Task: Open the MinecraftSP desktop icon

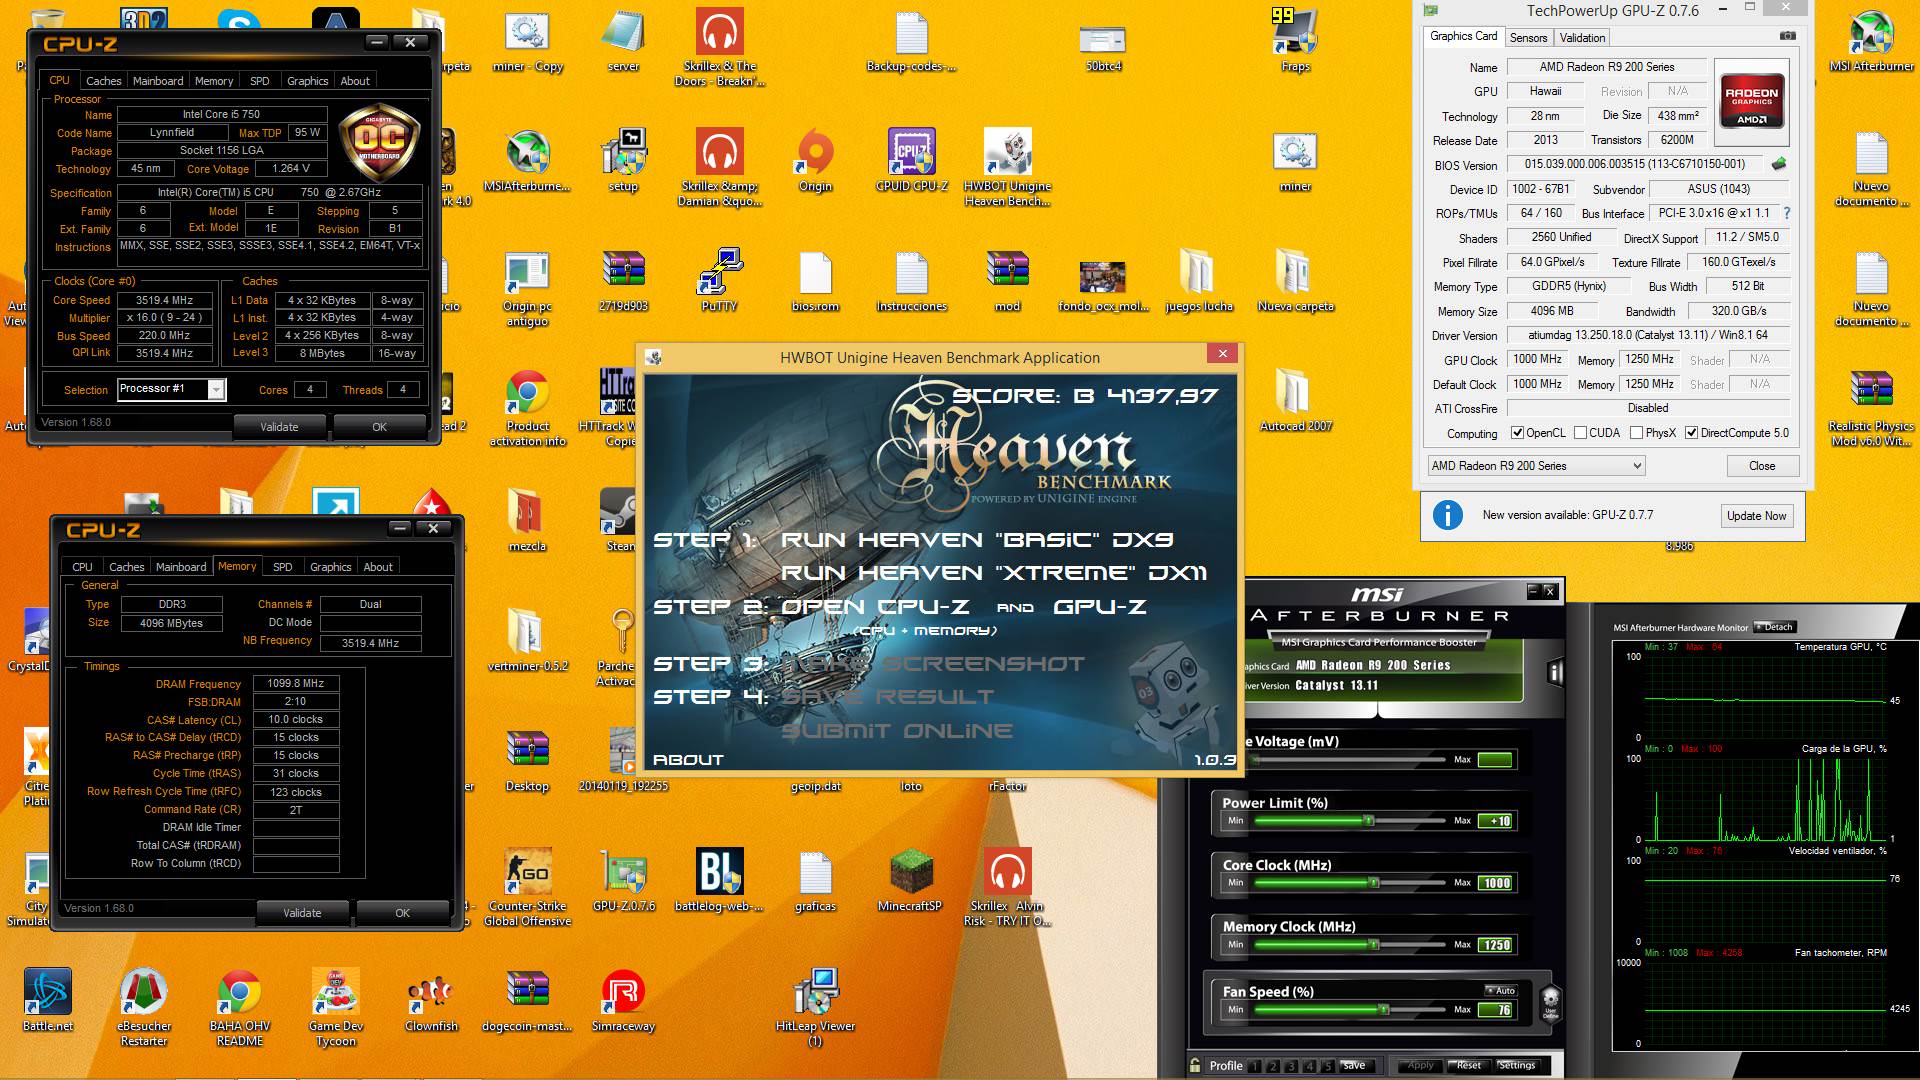Action: point(910,882)
